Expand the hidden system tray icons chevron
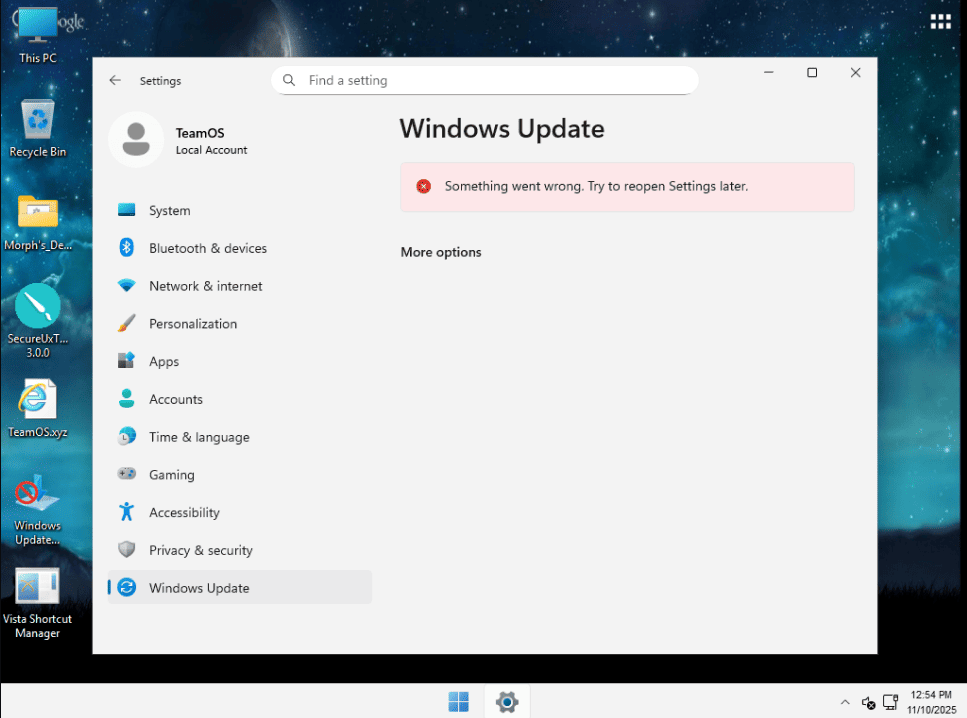Image resolution: width=967 pixels, height=718 pixels. click(845, 702)
